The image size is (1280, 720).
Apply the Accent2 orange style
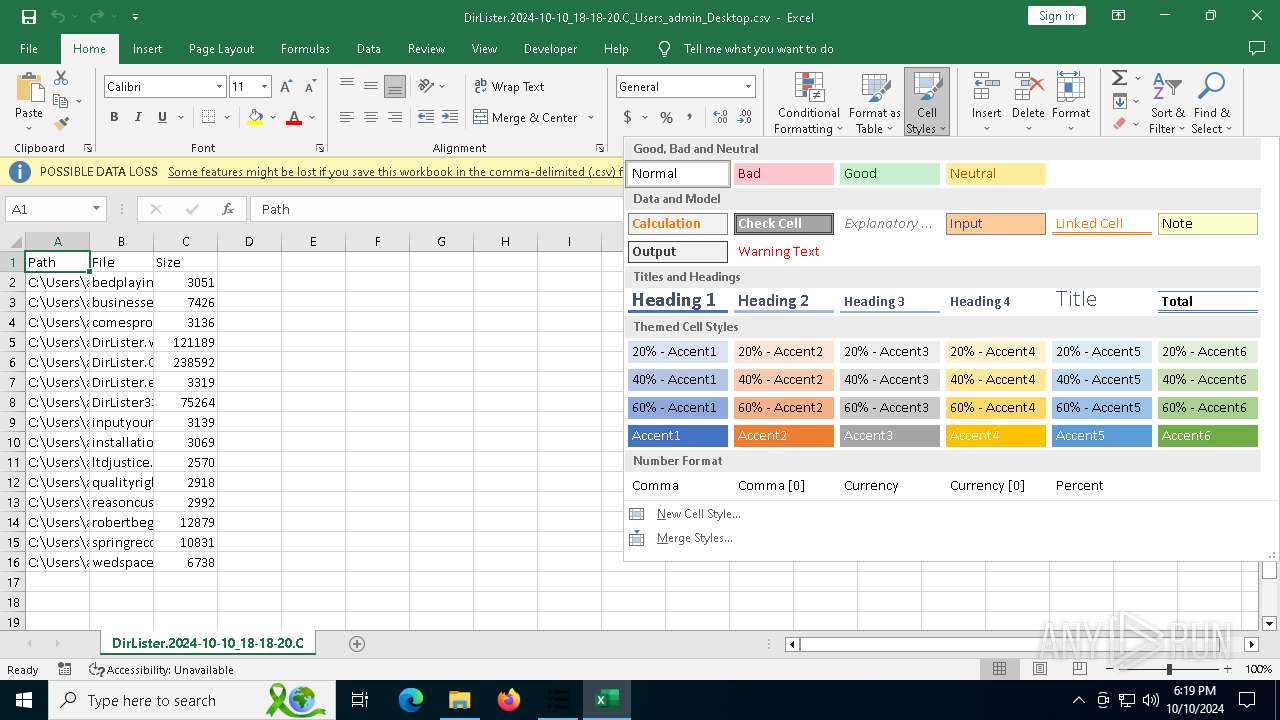coord(784,436)
